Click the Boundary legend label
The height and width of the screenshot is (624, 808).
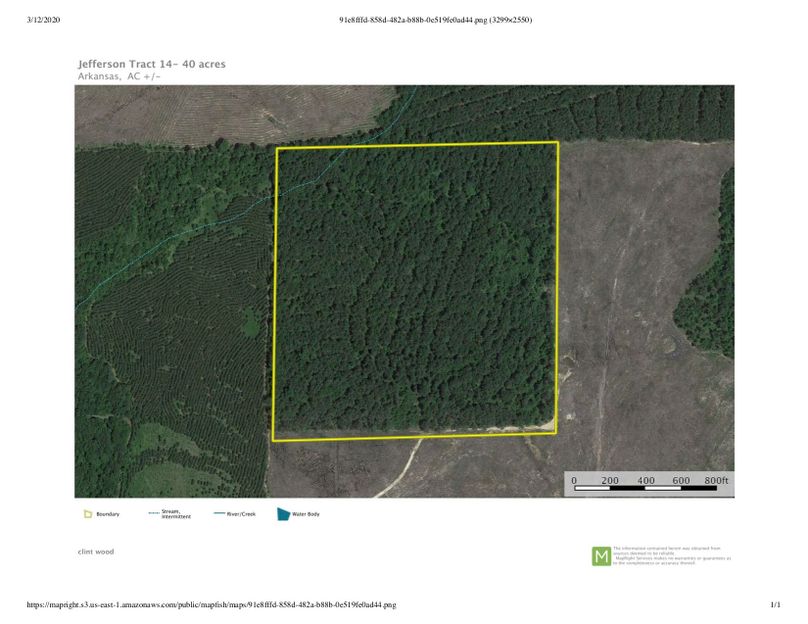108,514
